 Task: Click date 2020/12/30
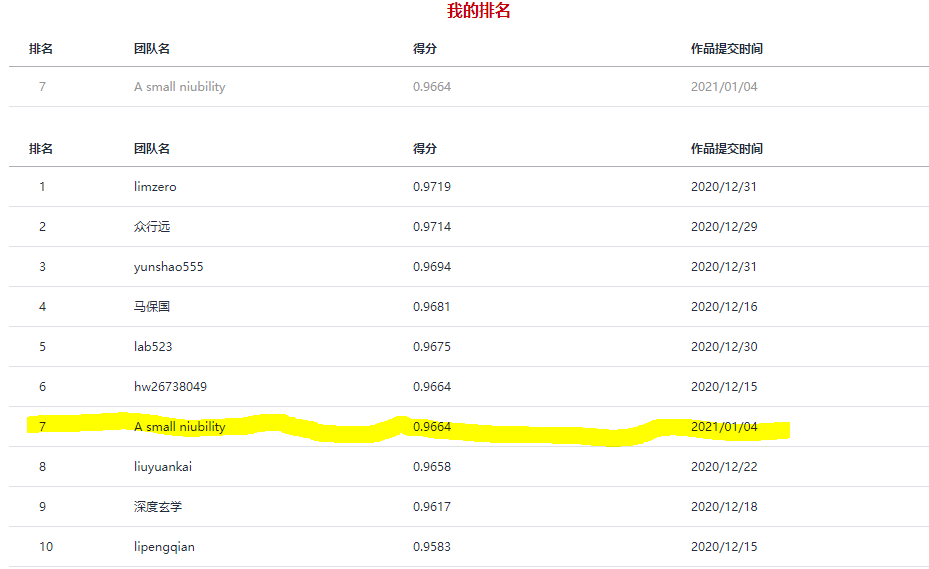click(x=724, y=347)
